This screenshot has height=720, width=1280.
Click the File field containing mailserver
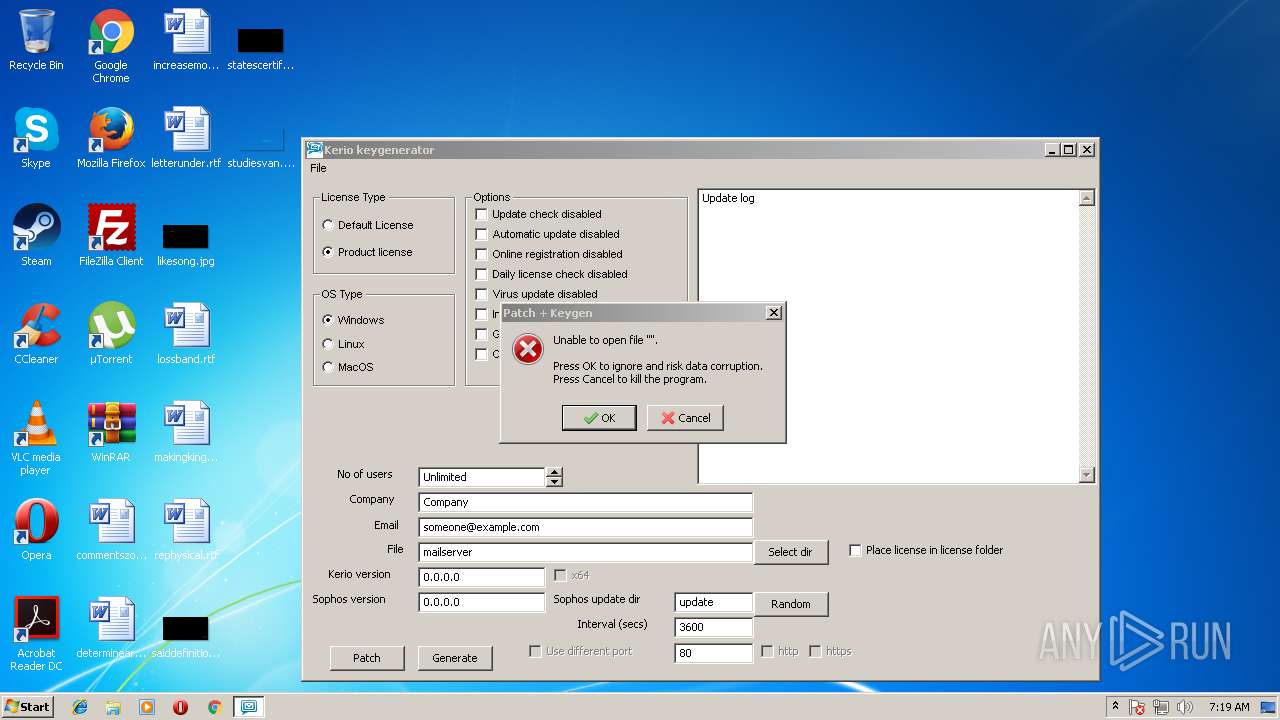(585, 552)
